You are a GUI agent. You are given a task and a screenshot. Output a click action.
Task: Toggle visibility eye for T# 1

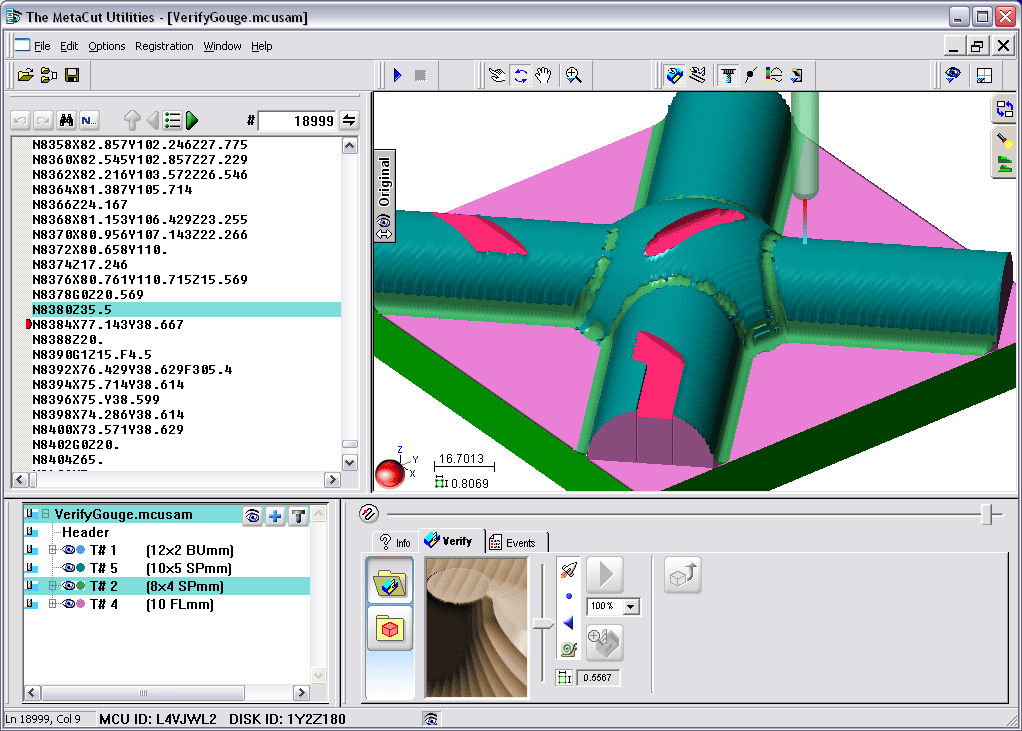[x=68, y=550]
